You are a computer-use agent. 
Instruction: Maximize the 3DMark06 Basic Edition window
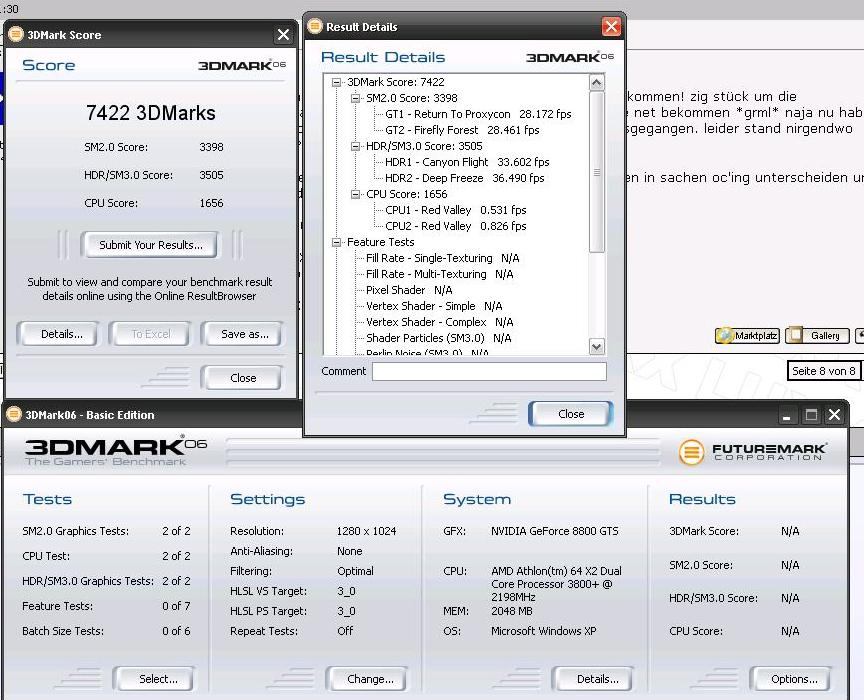[x=811, y=415]
